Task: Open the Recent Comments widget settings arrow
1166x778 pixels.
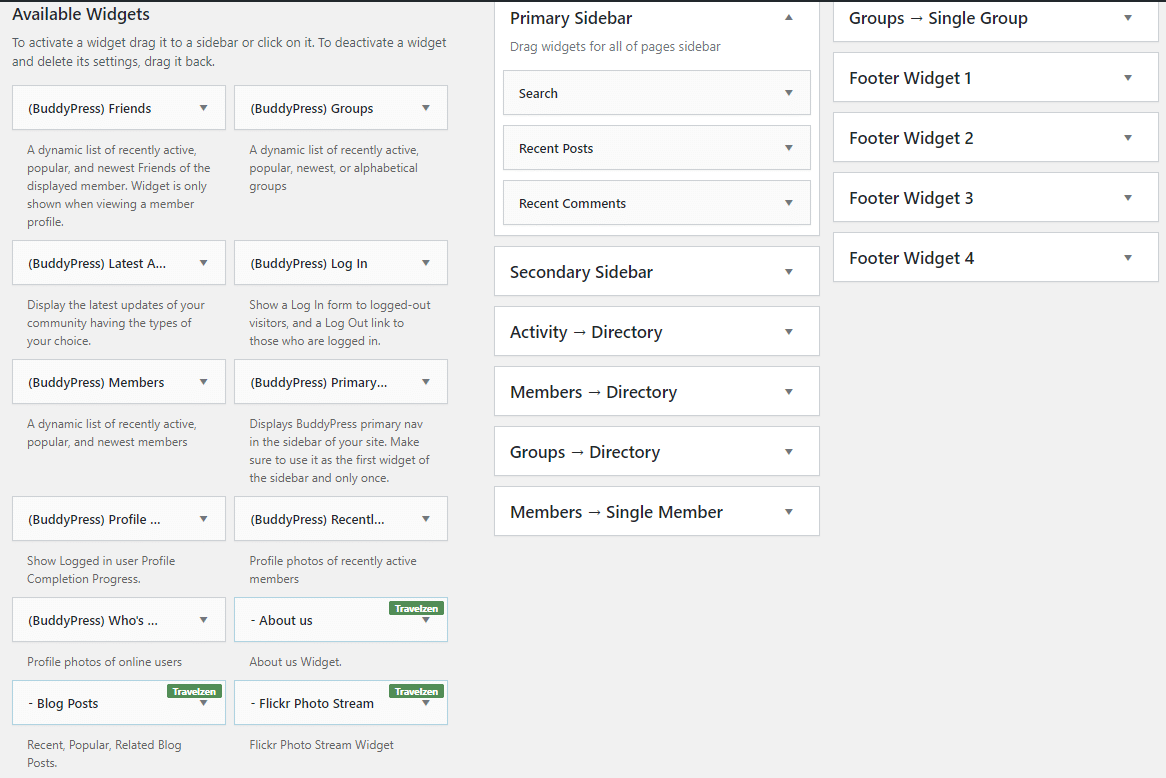Action: (x=788, y=203)
